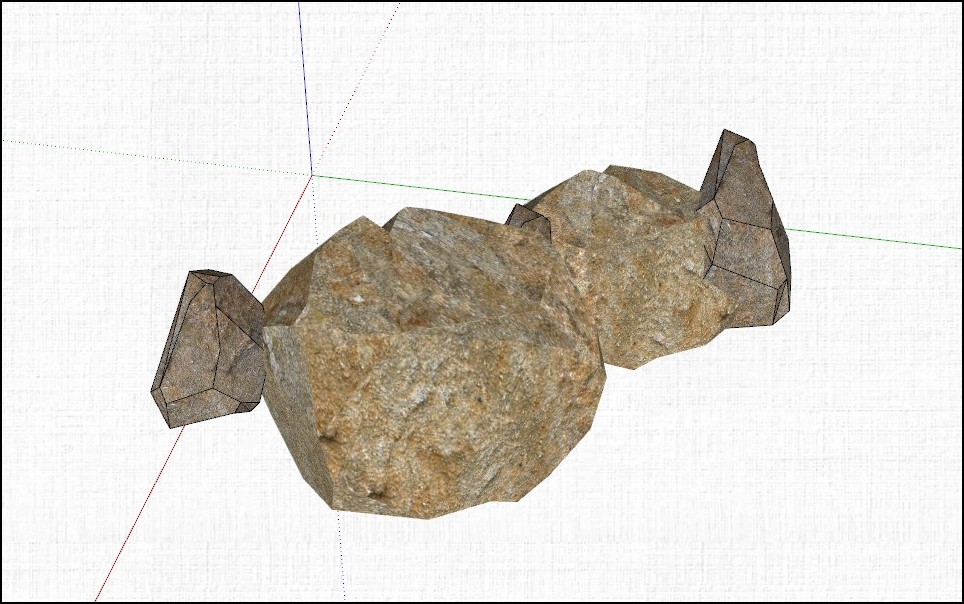Click the dotted green axis line
Image resolution: width=964 pixels, height=604 pixels.
(150, 156)
